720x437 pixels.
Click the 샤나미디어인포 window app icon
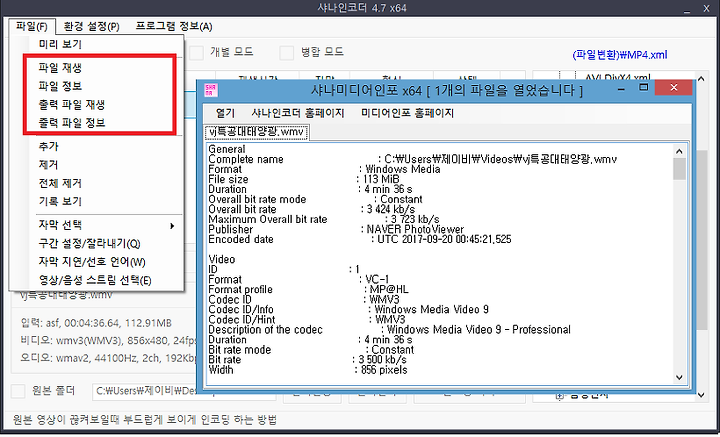[x=211, y=90]
